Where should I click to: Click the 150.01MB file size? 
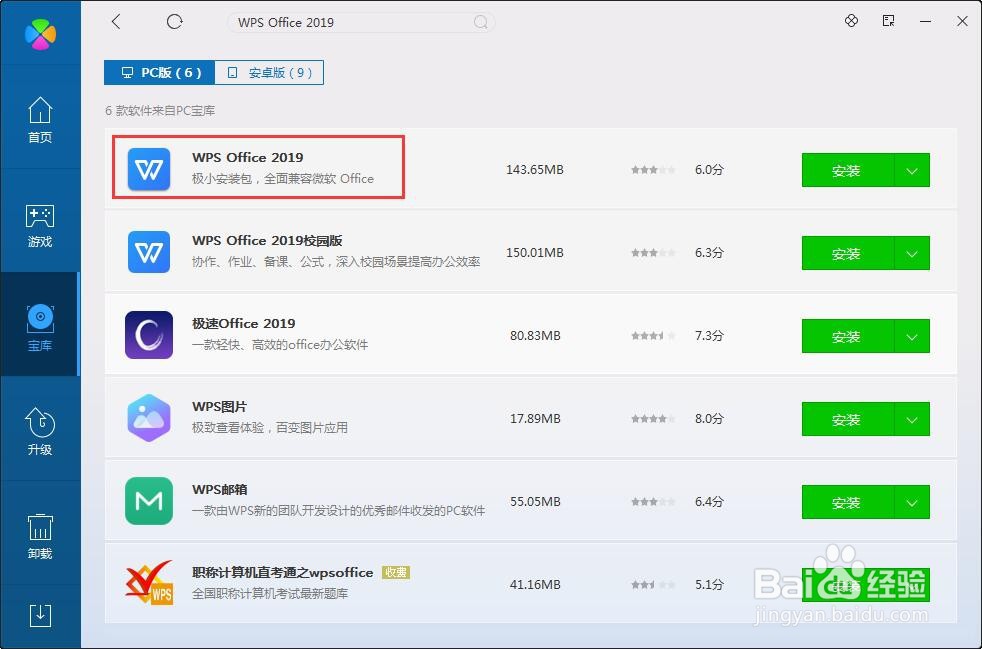[x=535, y=252]
